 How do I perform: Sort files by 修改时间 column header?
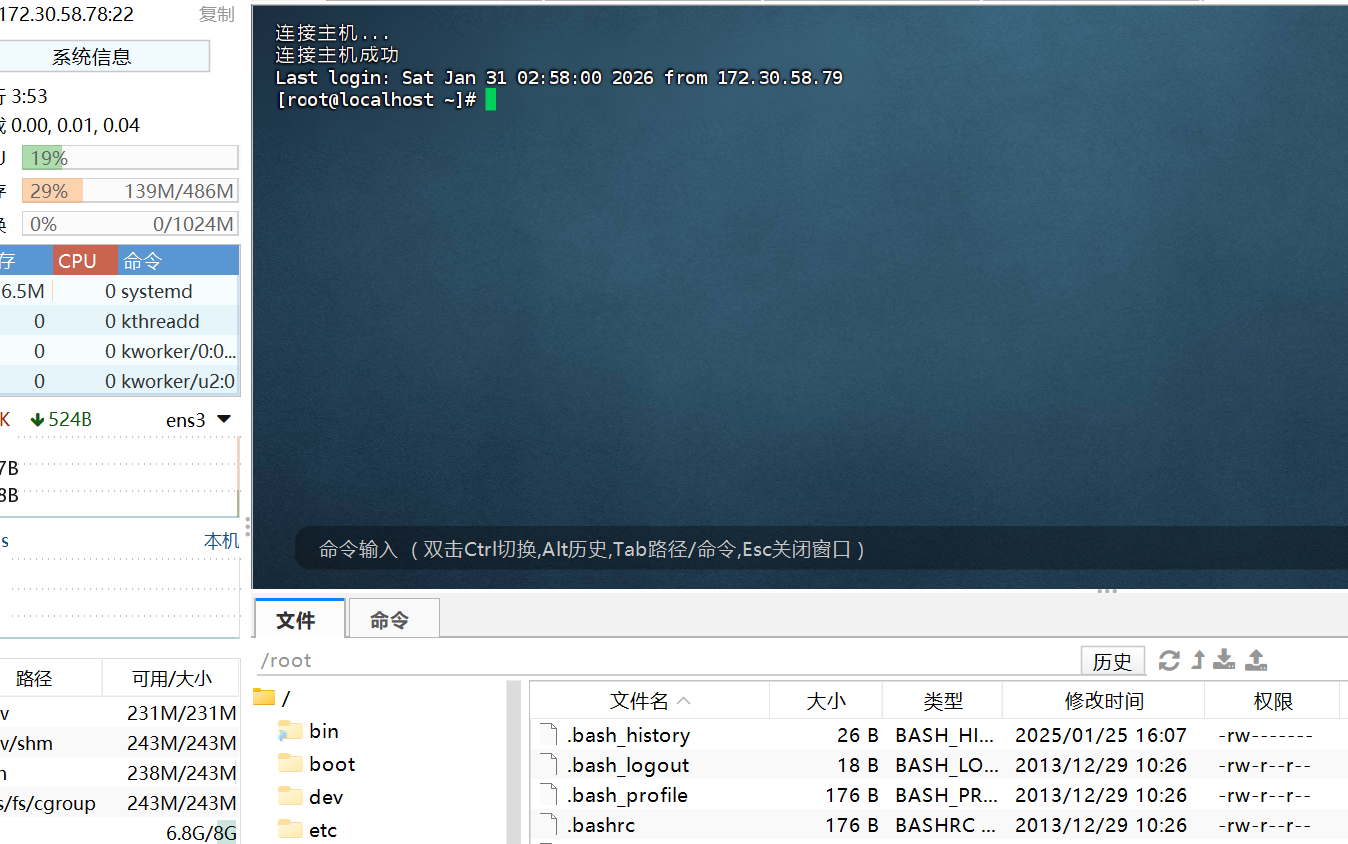click(x=1104, y=701)
